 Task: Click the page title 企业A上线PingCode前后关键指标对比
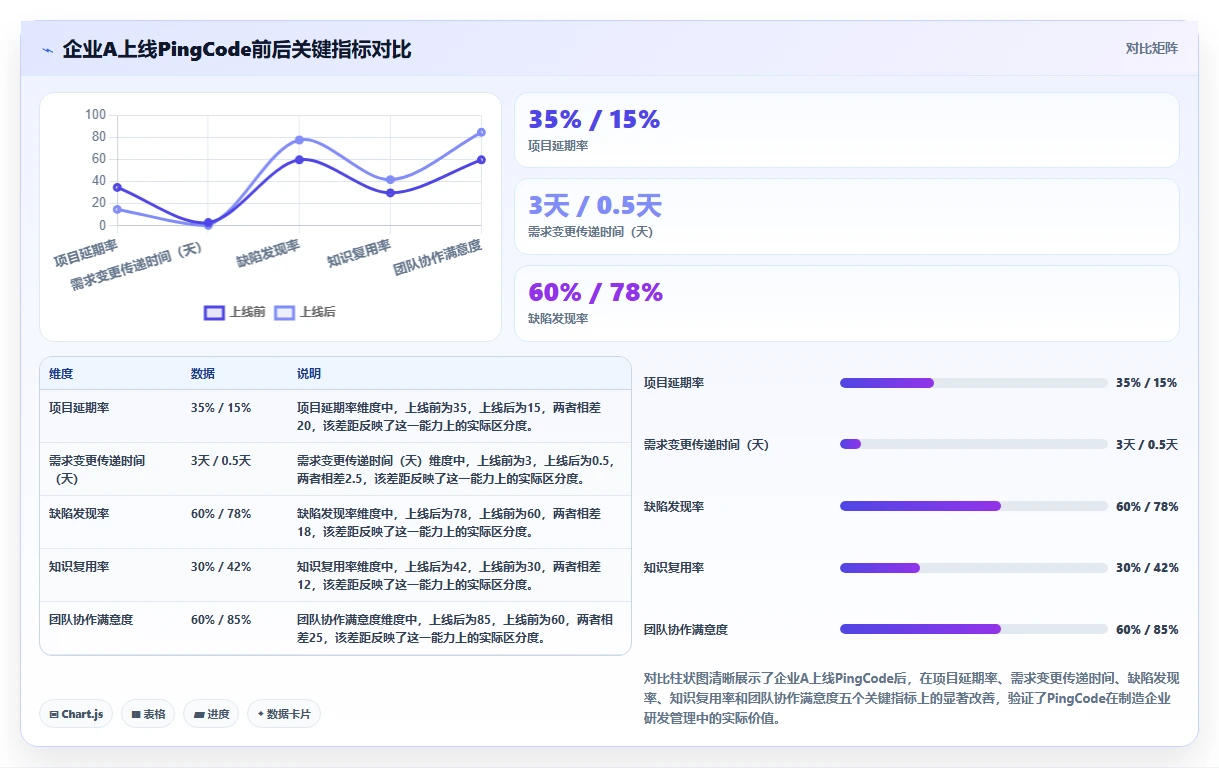pos(236,49)
